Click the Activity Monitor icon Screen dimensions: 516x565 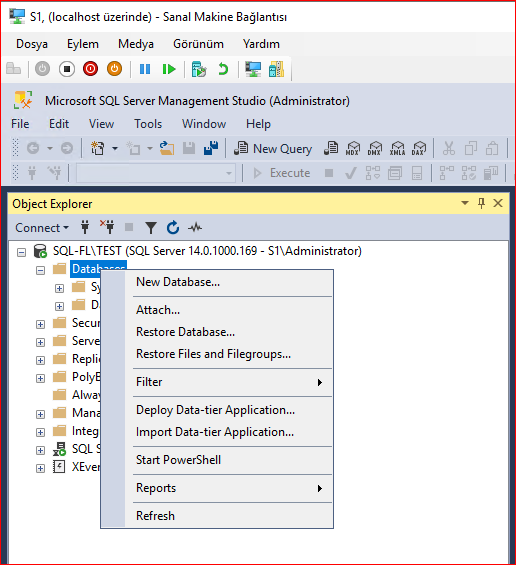click(x=195, y=228)
